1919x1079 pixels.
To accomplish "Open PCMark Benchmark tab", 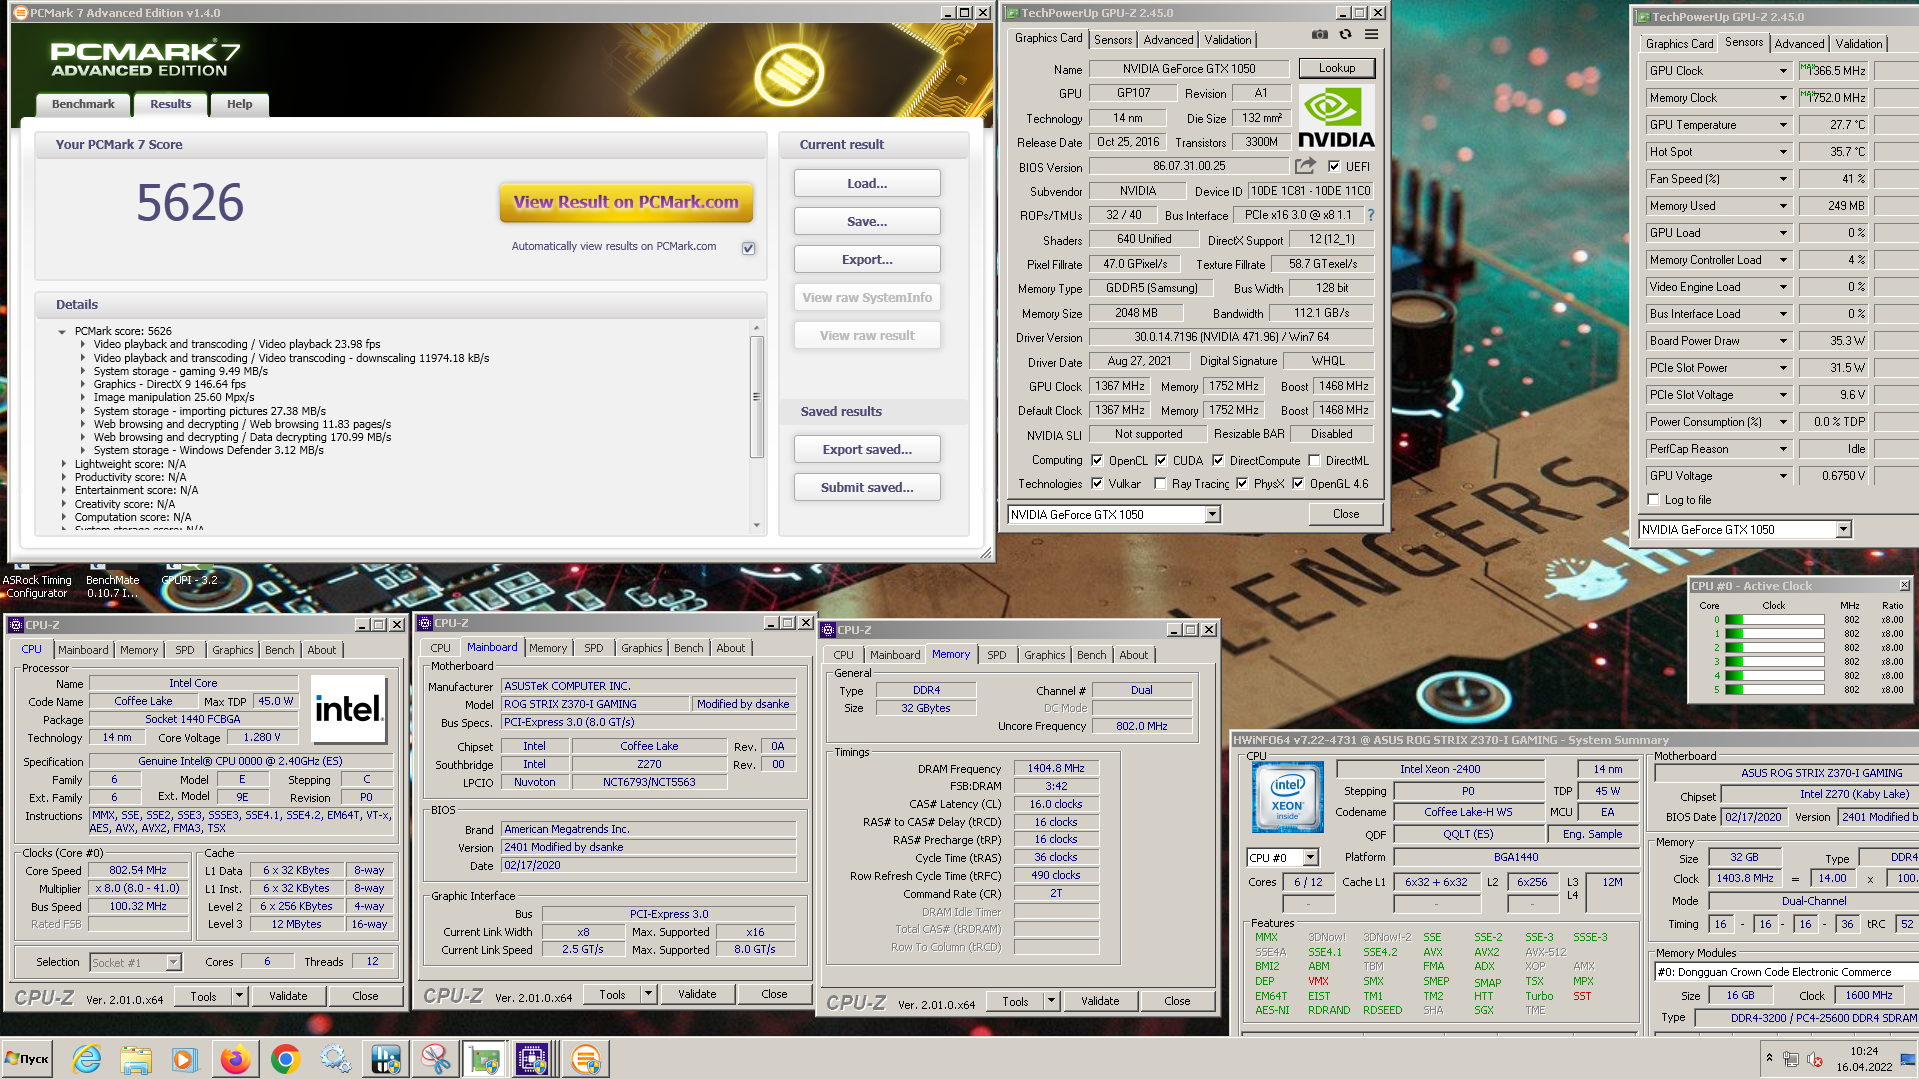I will click(x=83, y=104).
